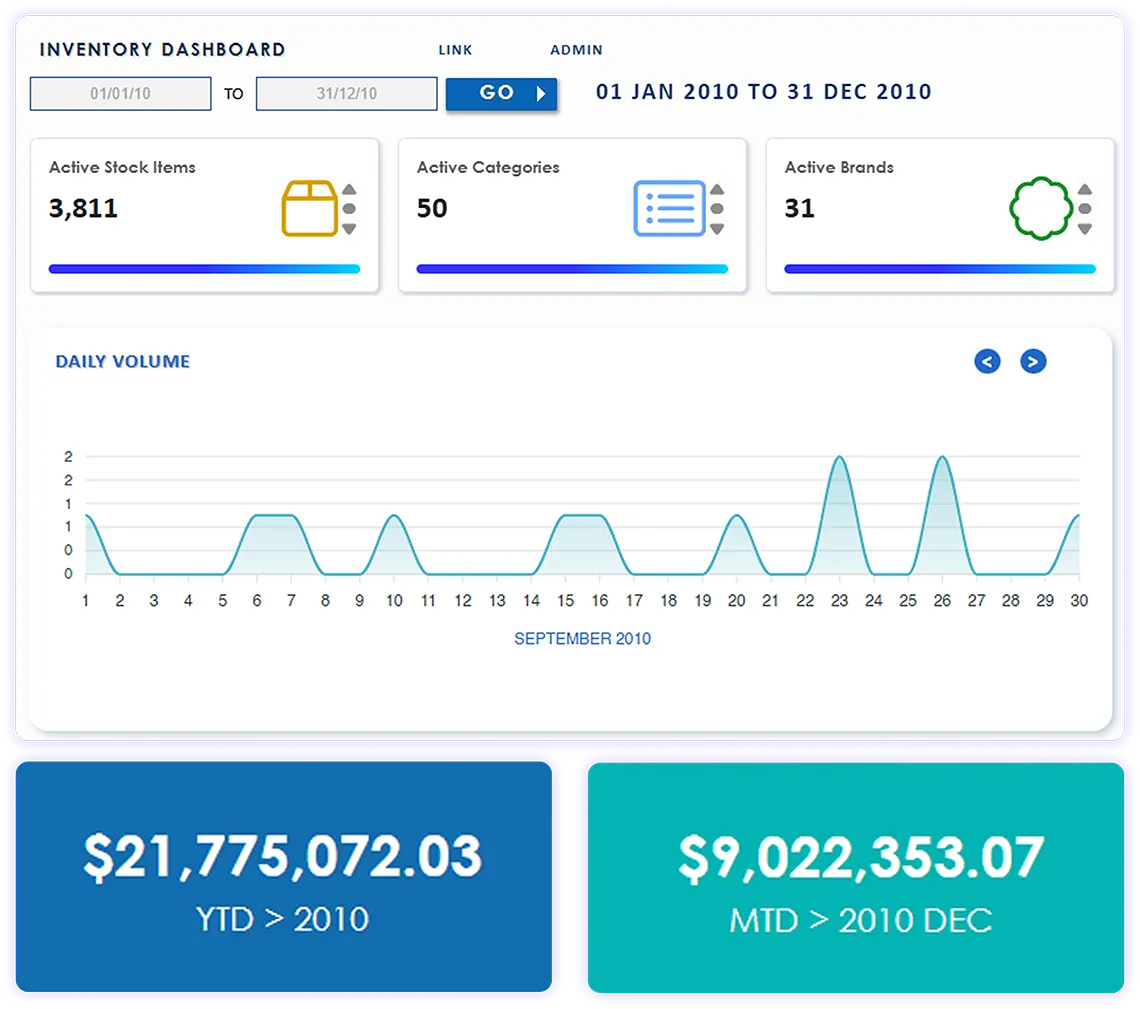Click down arrow on Active Stock Items card
This screenshot has height=1009, width=1140.
(349, 229)
